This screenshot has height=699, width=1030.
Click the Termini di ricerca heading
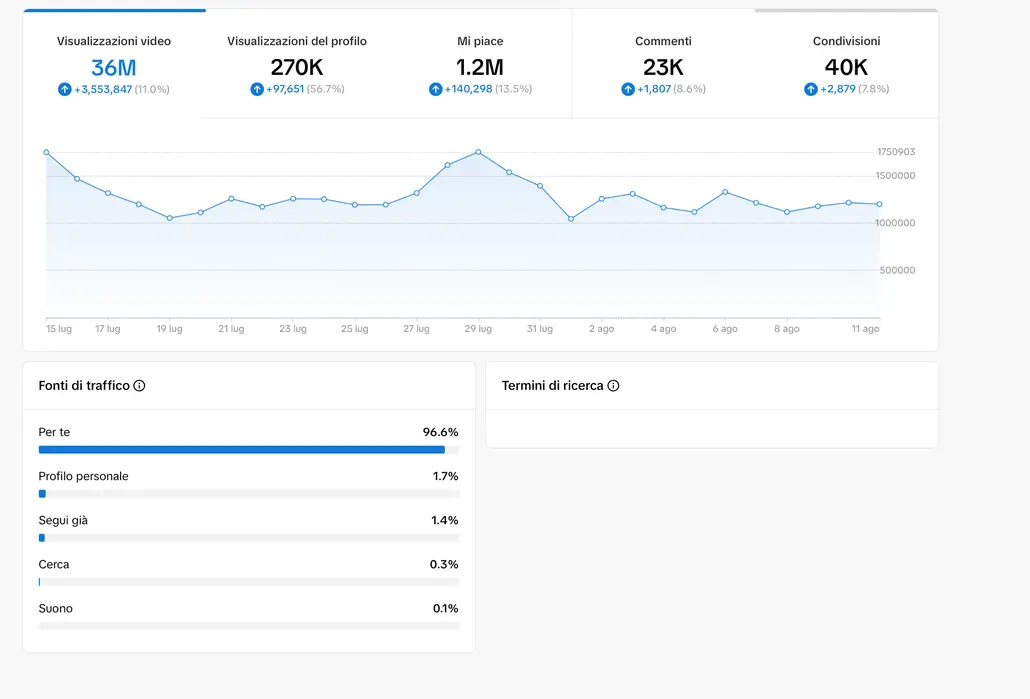[x=552, y=386]
